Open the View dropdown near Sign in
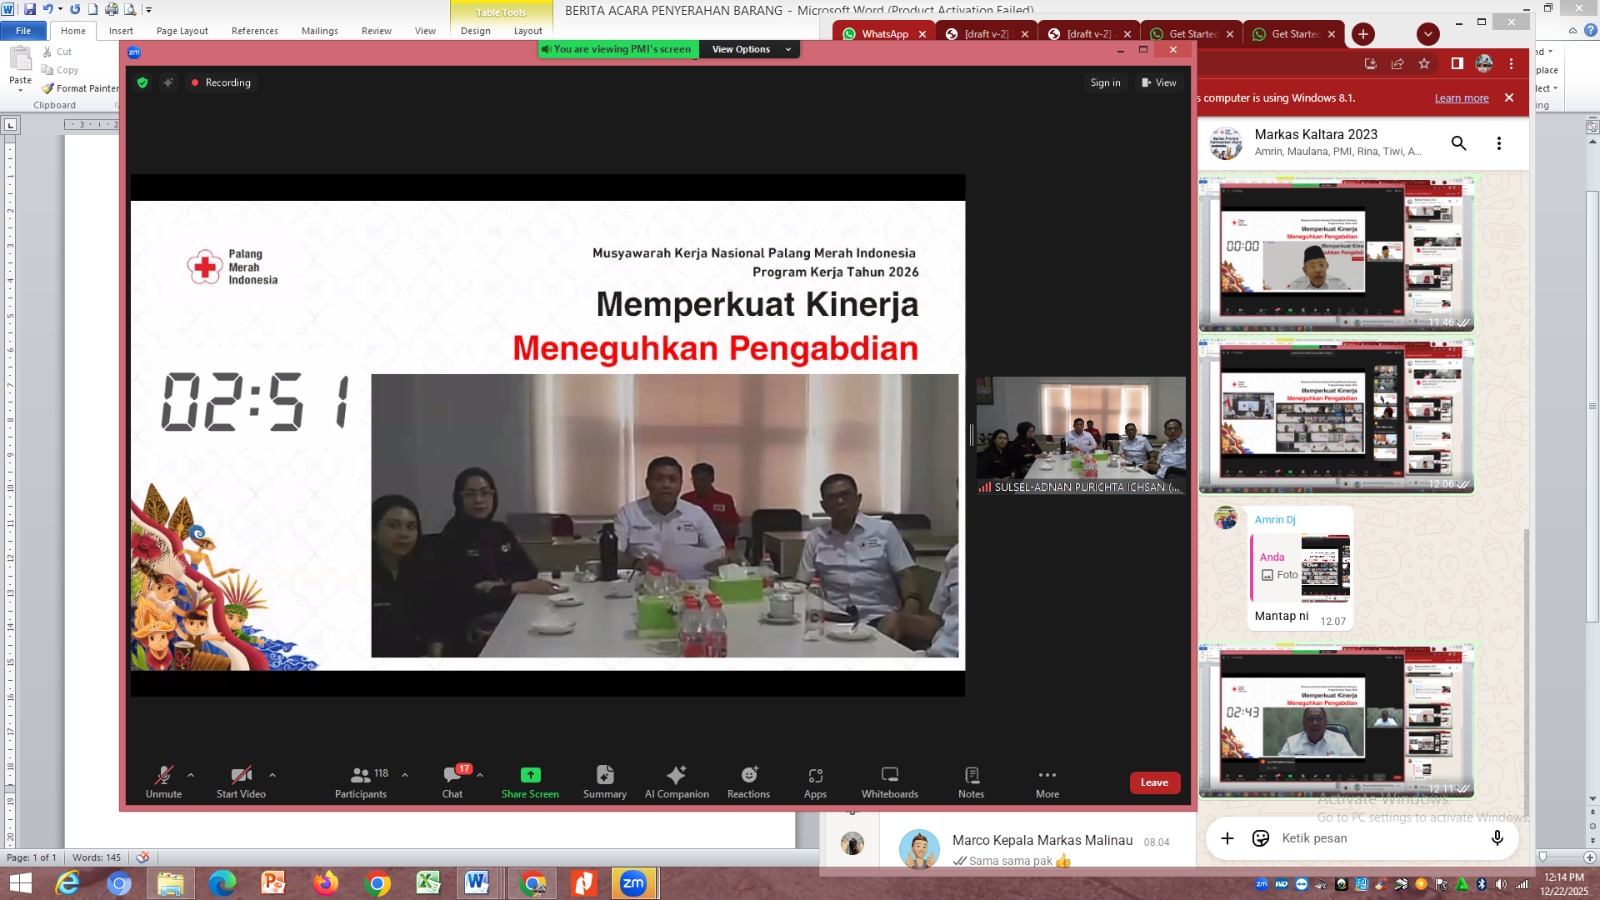The image size is (1600, 900). click(x=1158, y=83)
